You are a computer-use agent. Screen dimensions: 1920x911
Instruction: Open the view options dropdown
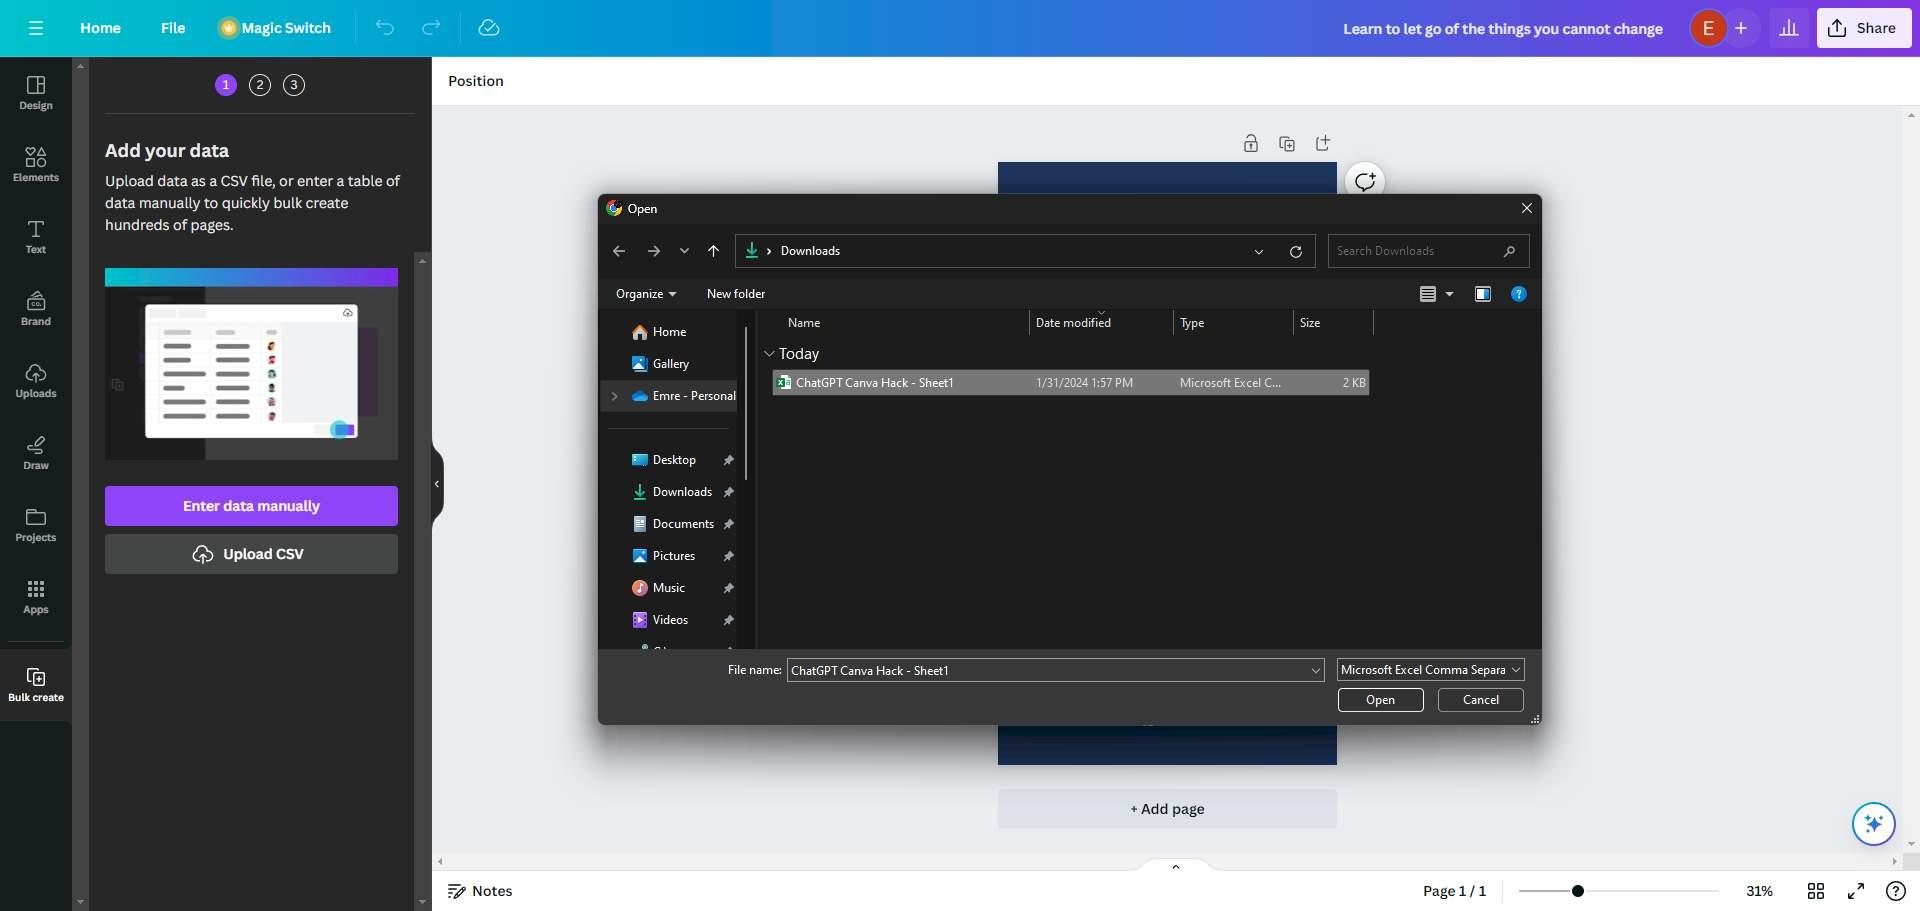click(1449, 294)
